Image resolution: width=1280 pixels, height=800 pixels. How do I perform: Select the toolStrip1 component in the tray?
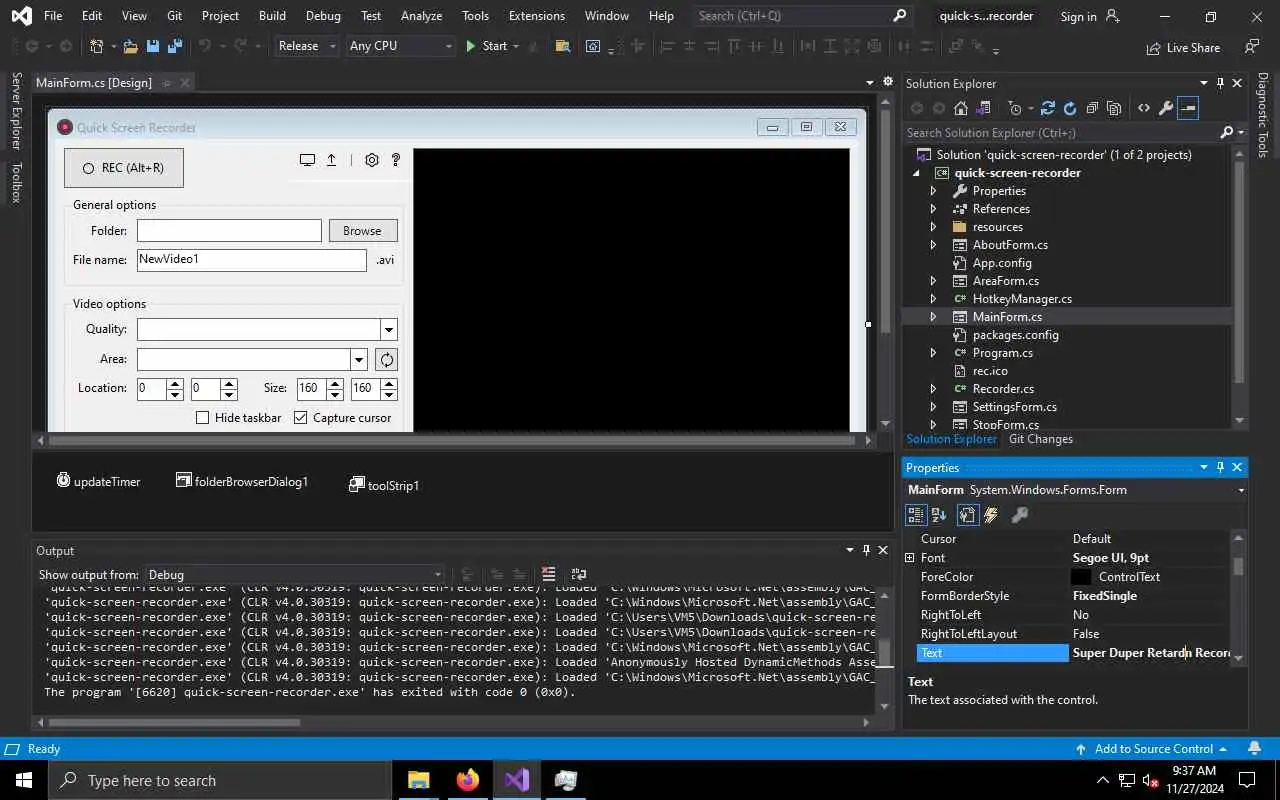[x=384, y=485]
